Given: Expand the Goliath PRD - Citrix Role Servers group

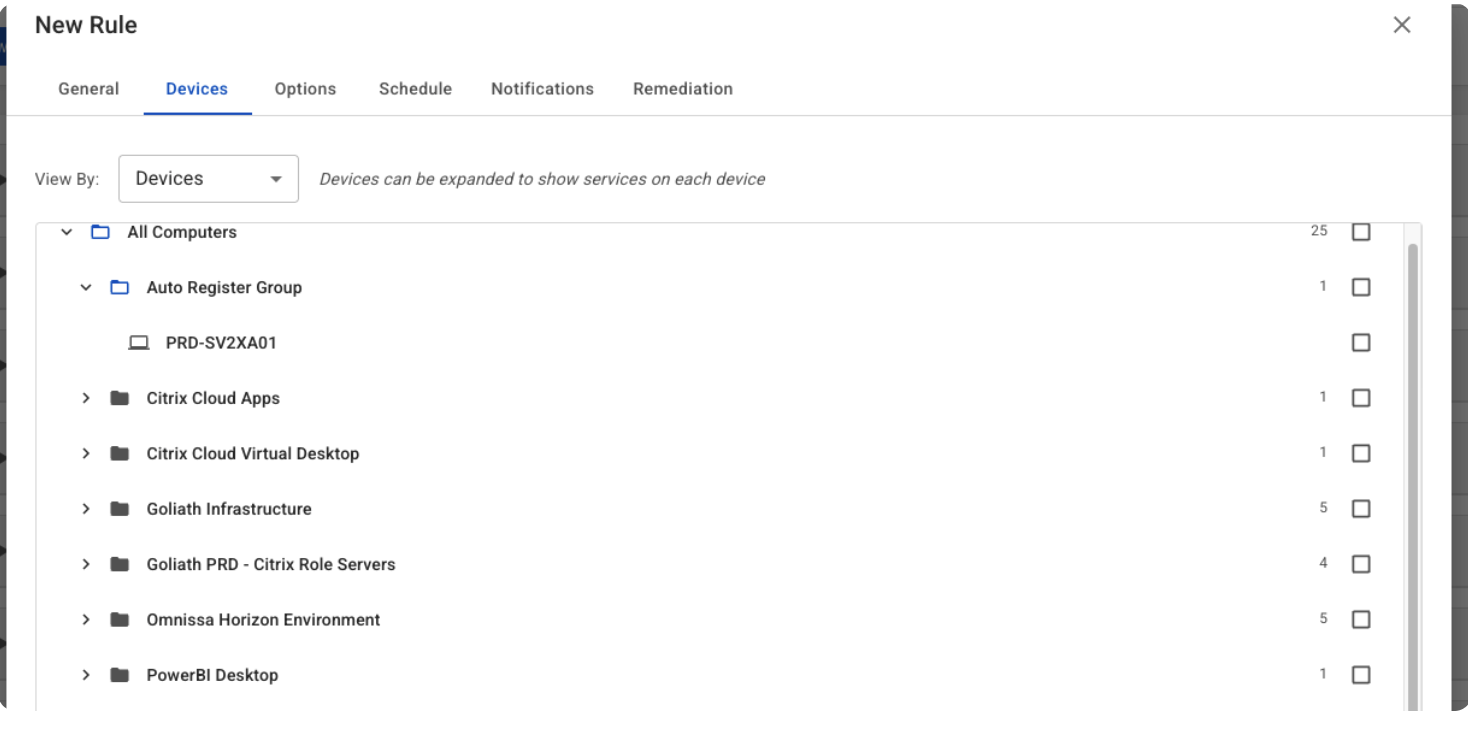Looking at the screenshot, I should point(86,564).
